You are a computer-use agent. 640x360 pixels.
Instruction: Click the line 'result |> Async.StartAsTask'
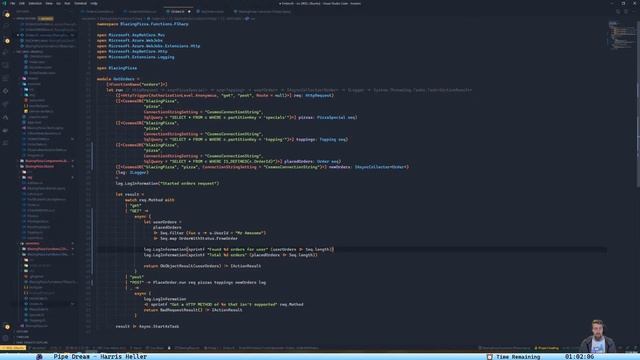(147, 327)
